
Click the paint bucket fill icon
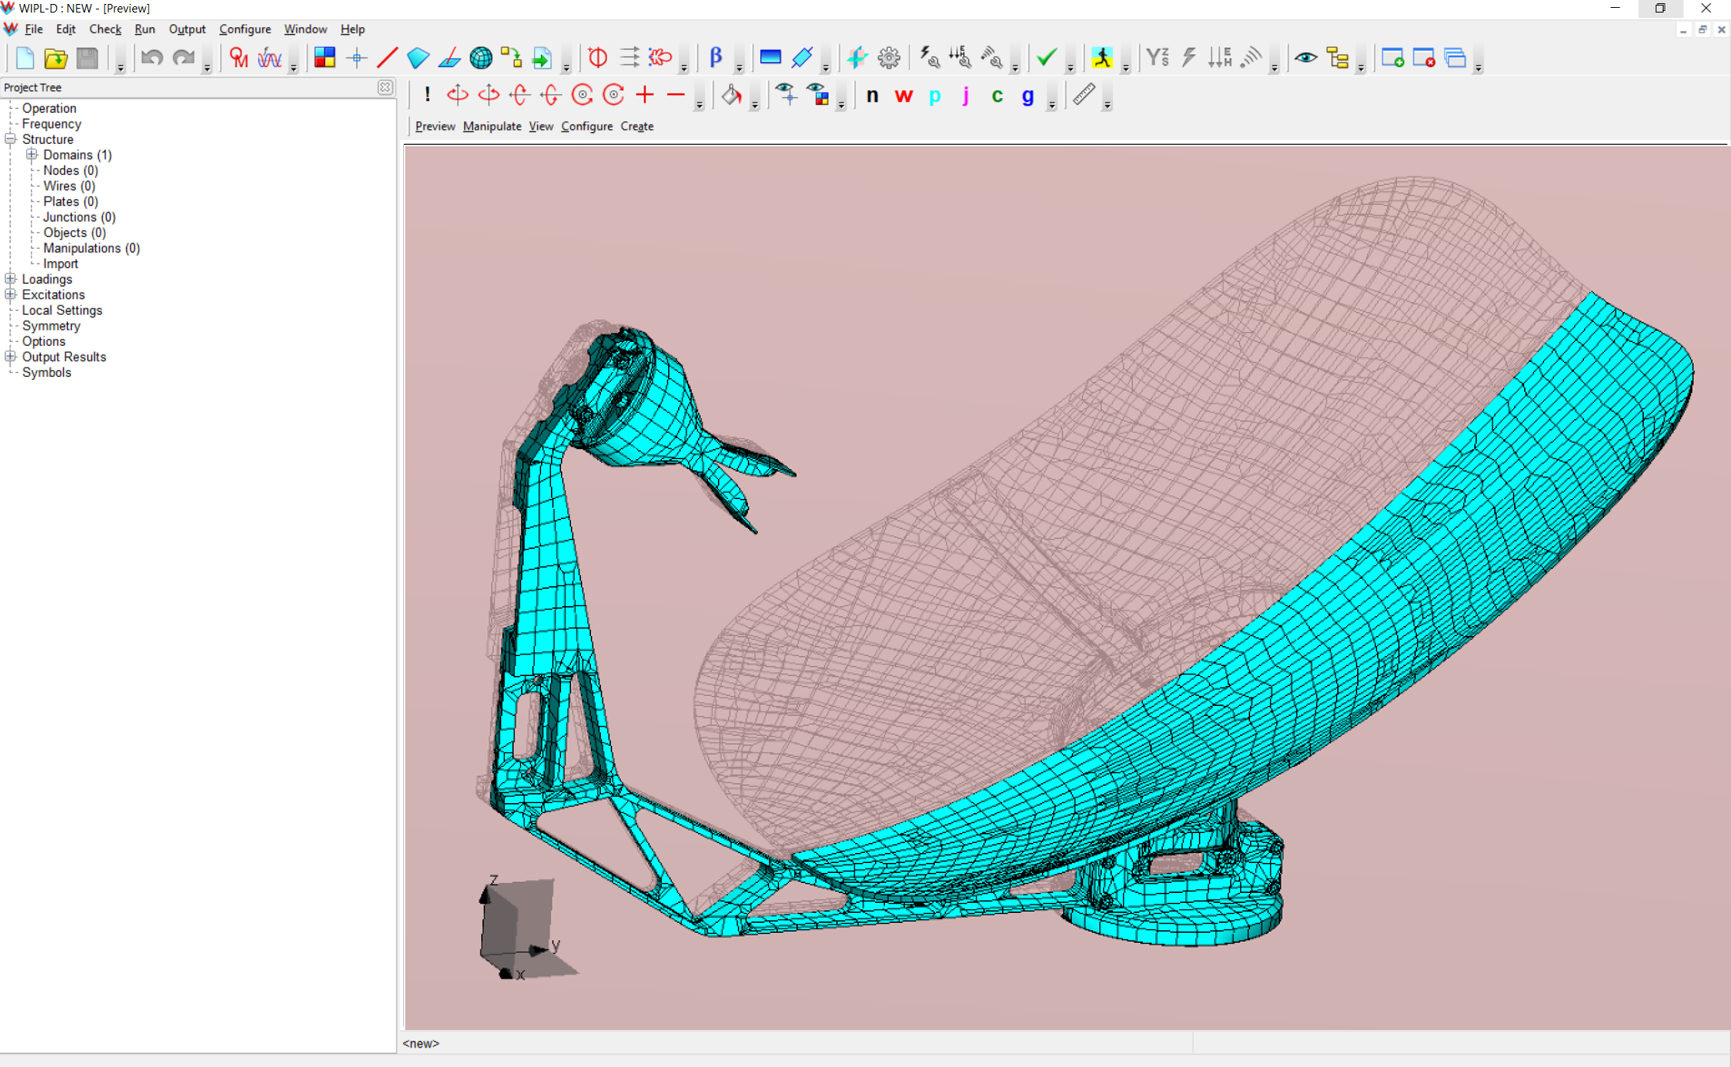point(731,95)
